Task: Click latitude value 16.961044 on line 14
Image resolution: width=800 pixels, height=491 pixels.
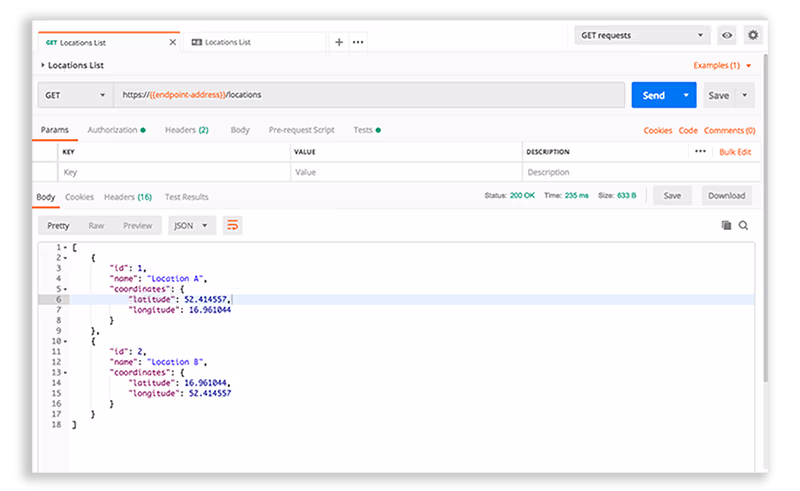Action: coord(206,383)
